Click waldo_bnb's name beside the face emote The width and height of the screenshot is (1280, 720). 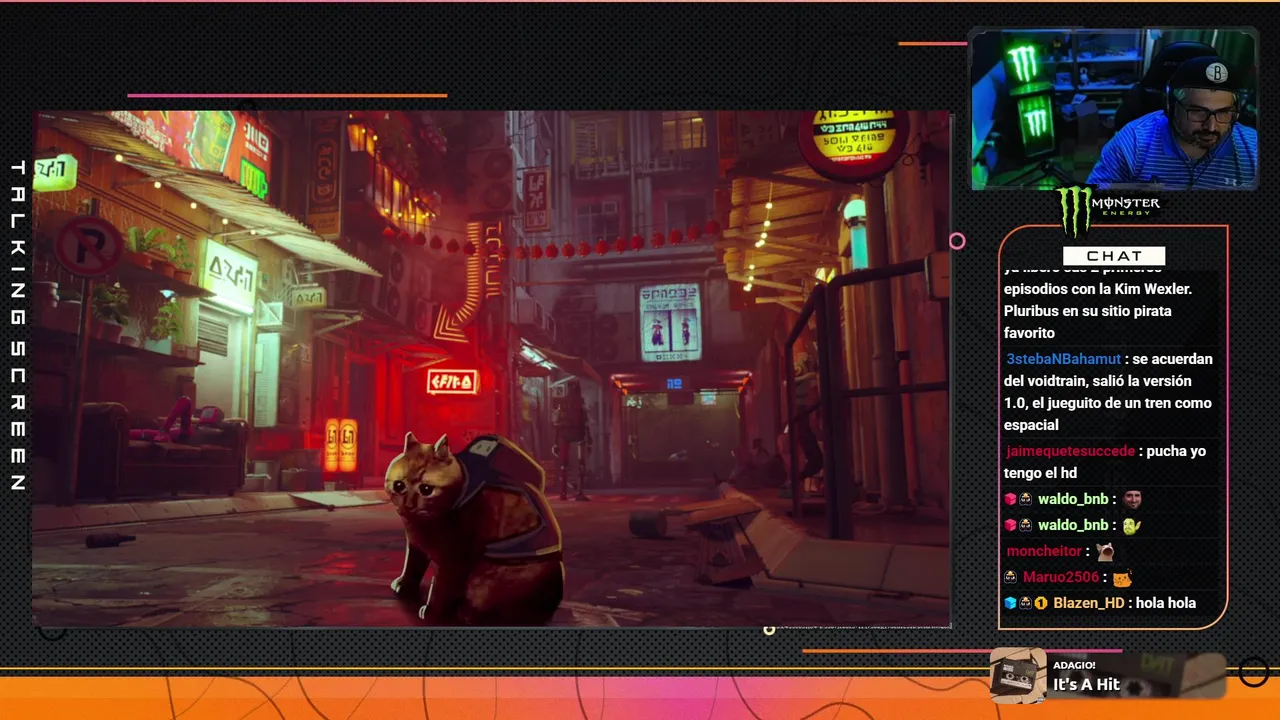point(1073,499)
